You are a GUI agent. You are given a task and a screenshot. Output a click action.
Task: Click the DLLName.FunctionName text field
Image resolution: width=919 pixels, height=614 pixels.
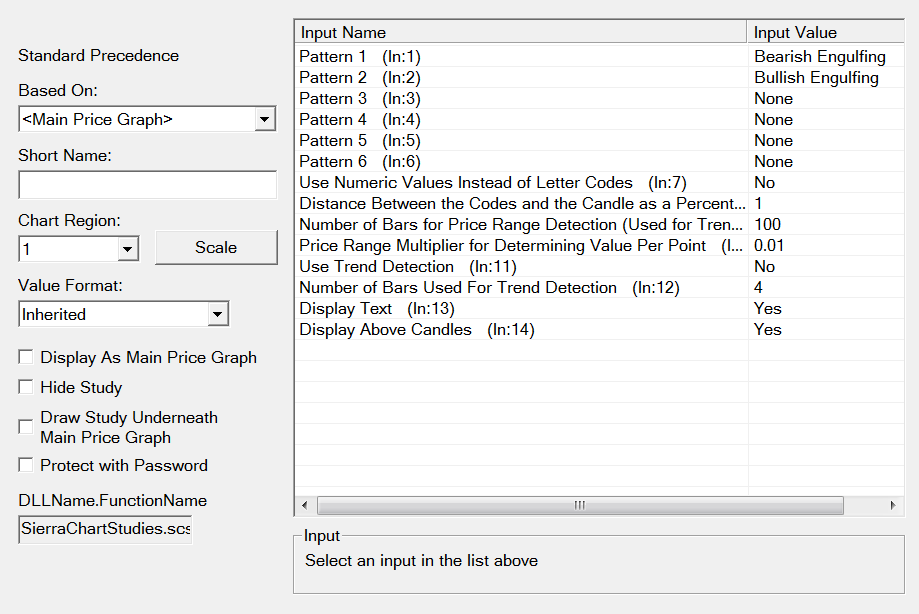pos(105,528)
